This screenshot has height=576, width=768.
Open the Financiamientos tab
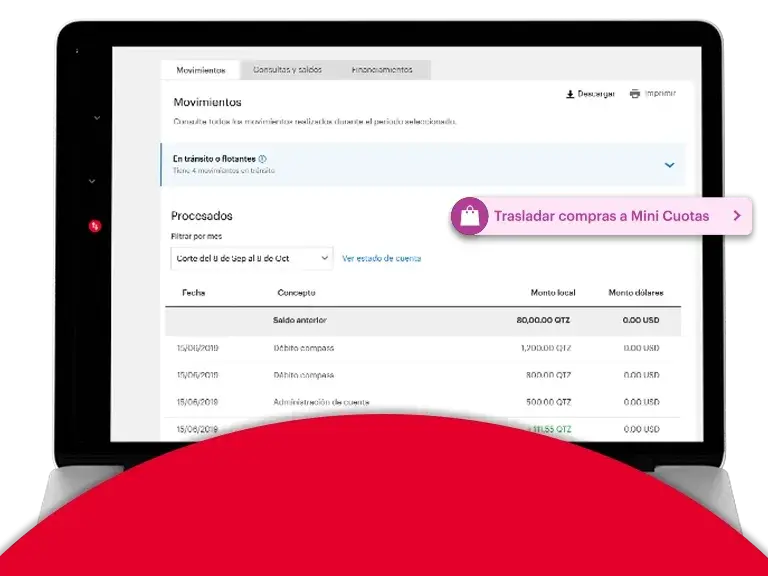coord(382,70)
